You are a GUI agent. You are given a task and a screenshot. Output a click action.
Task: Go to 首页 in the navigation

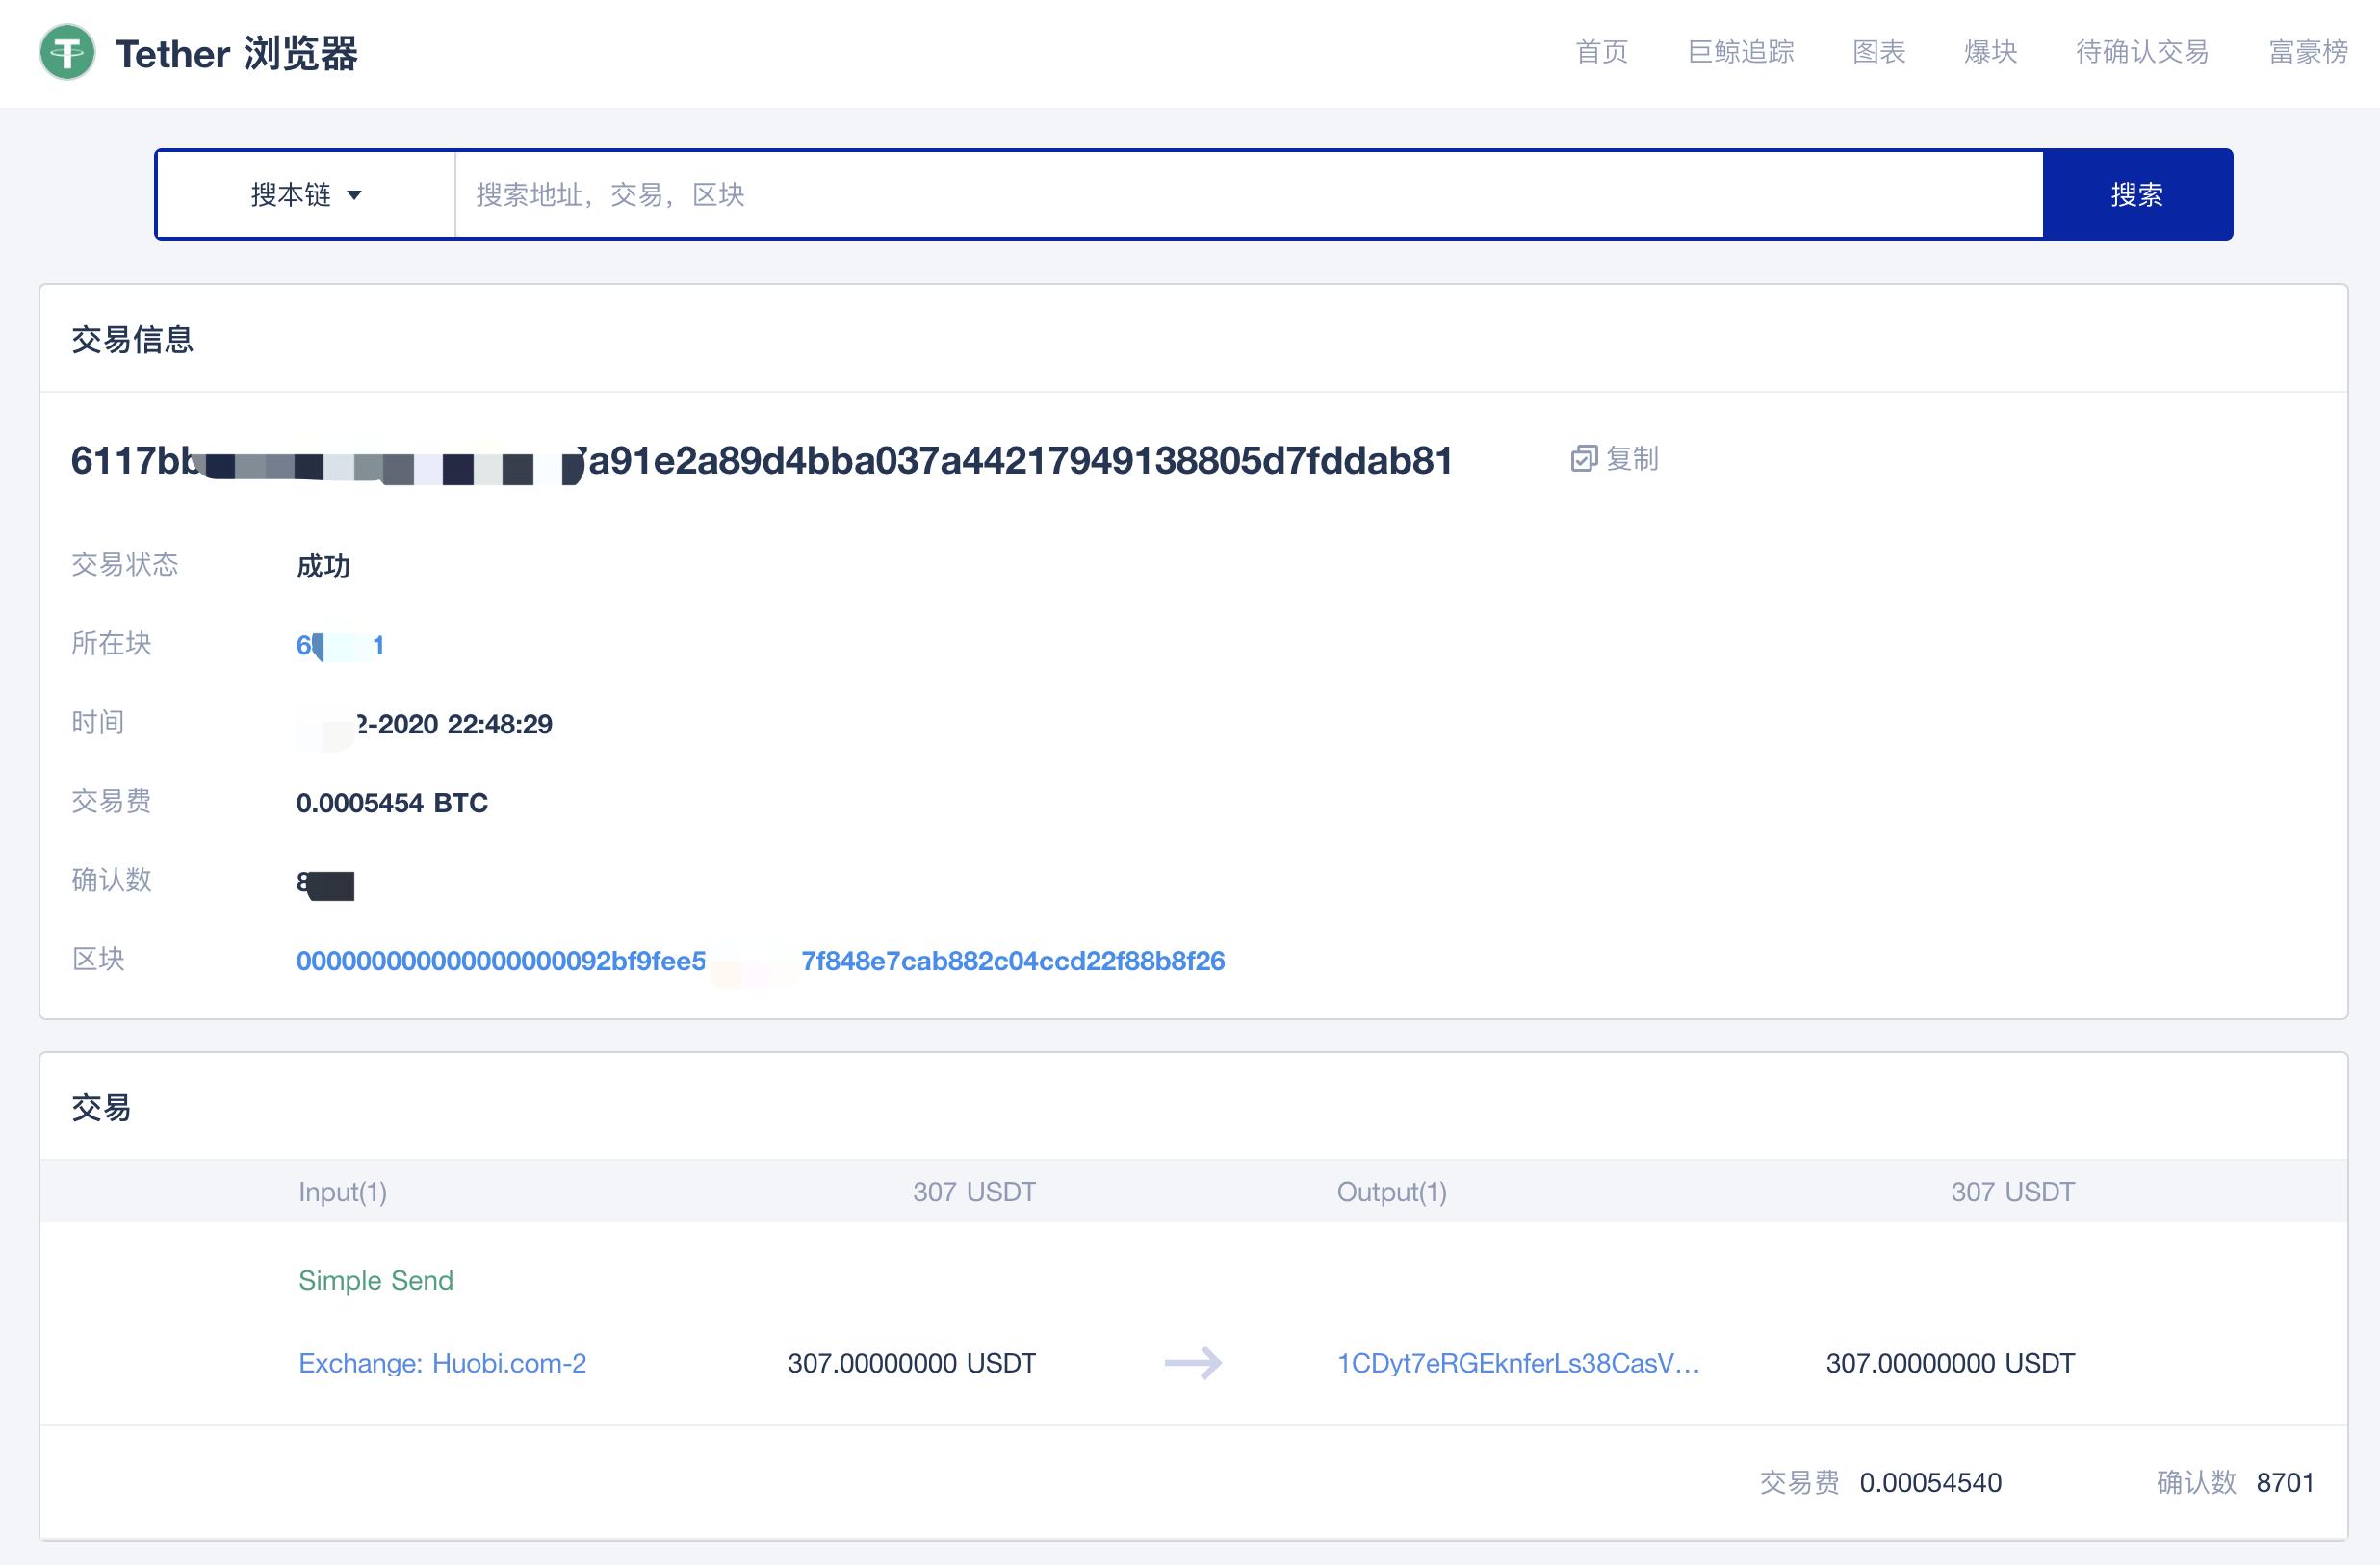pyautogui.click(x=1601, y=52)
